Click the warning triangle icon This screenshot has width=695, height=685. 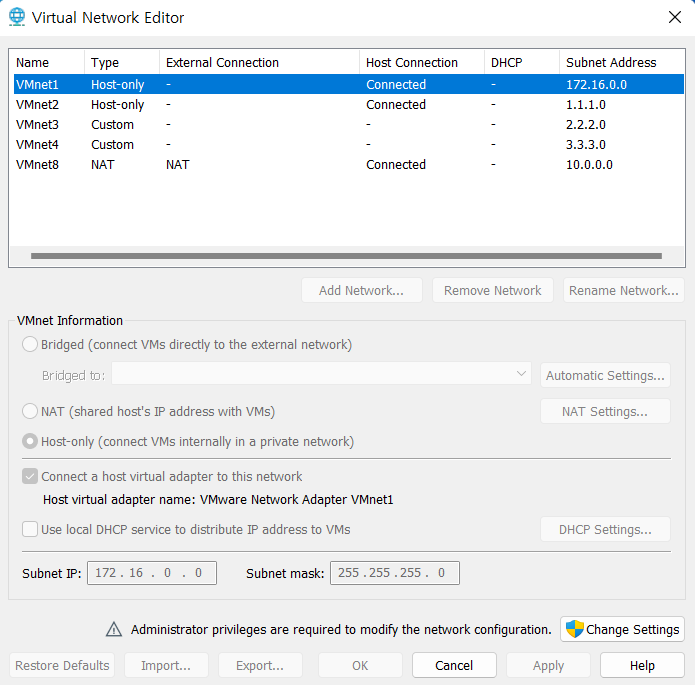tap(114, 630)
